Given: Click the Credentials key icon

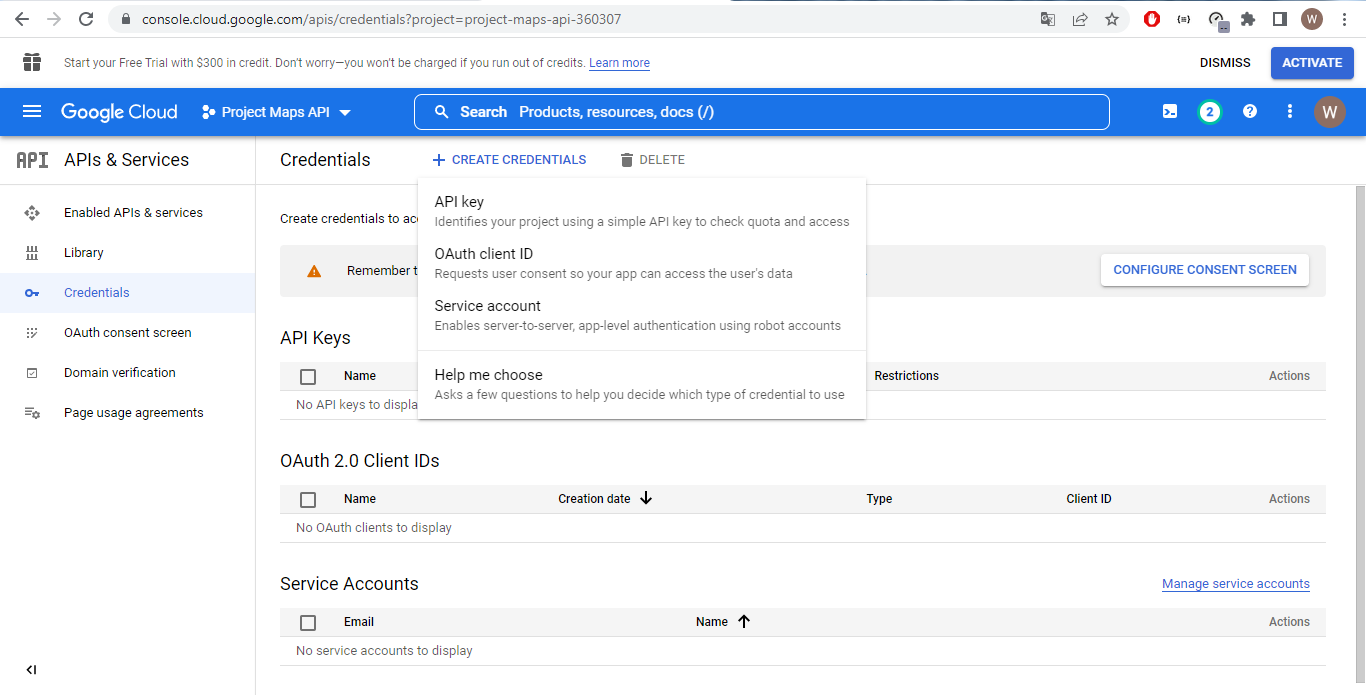Looking at the screenshot, I should (32, 293).
